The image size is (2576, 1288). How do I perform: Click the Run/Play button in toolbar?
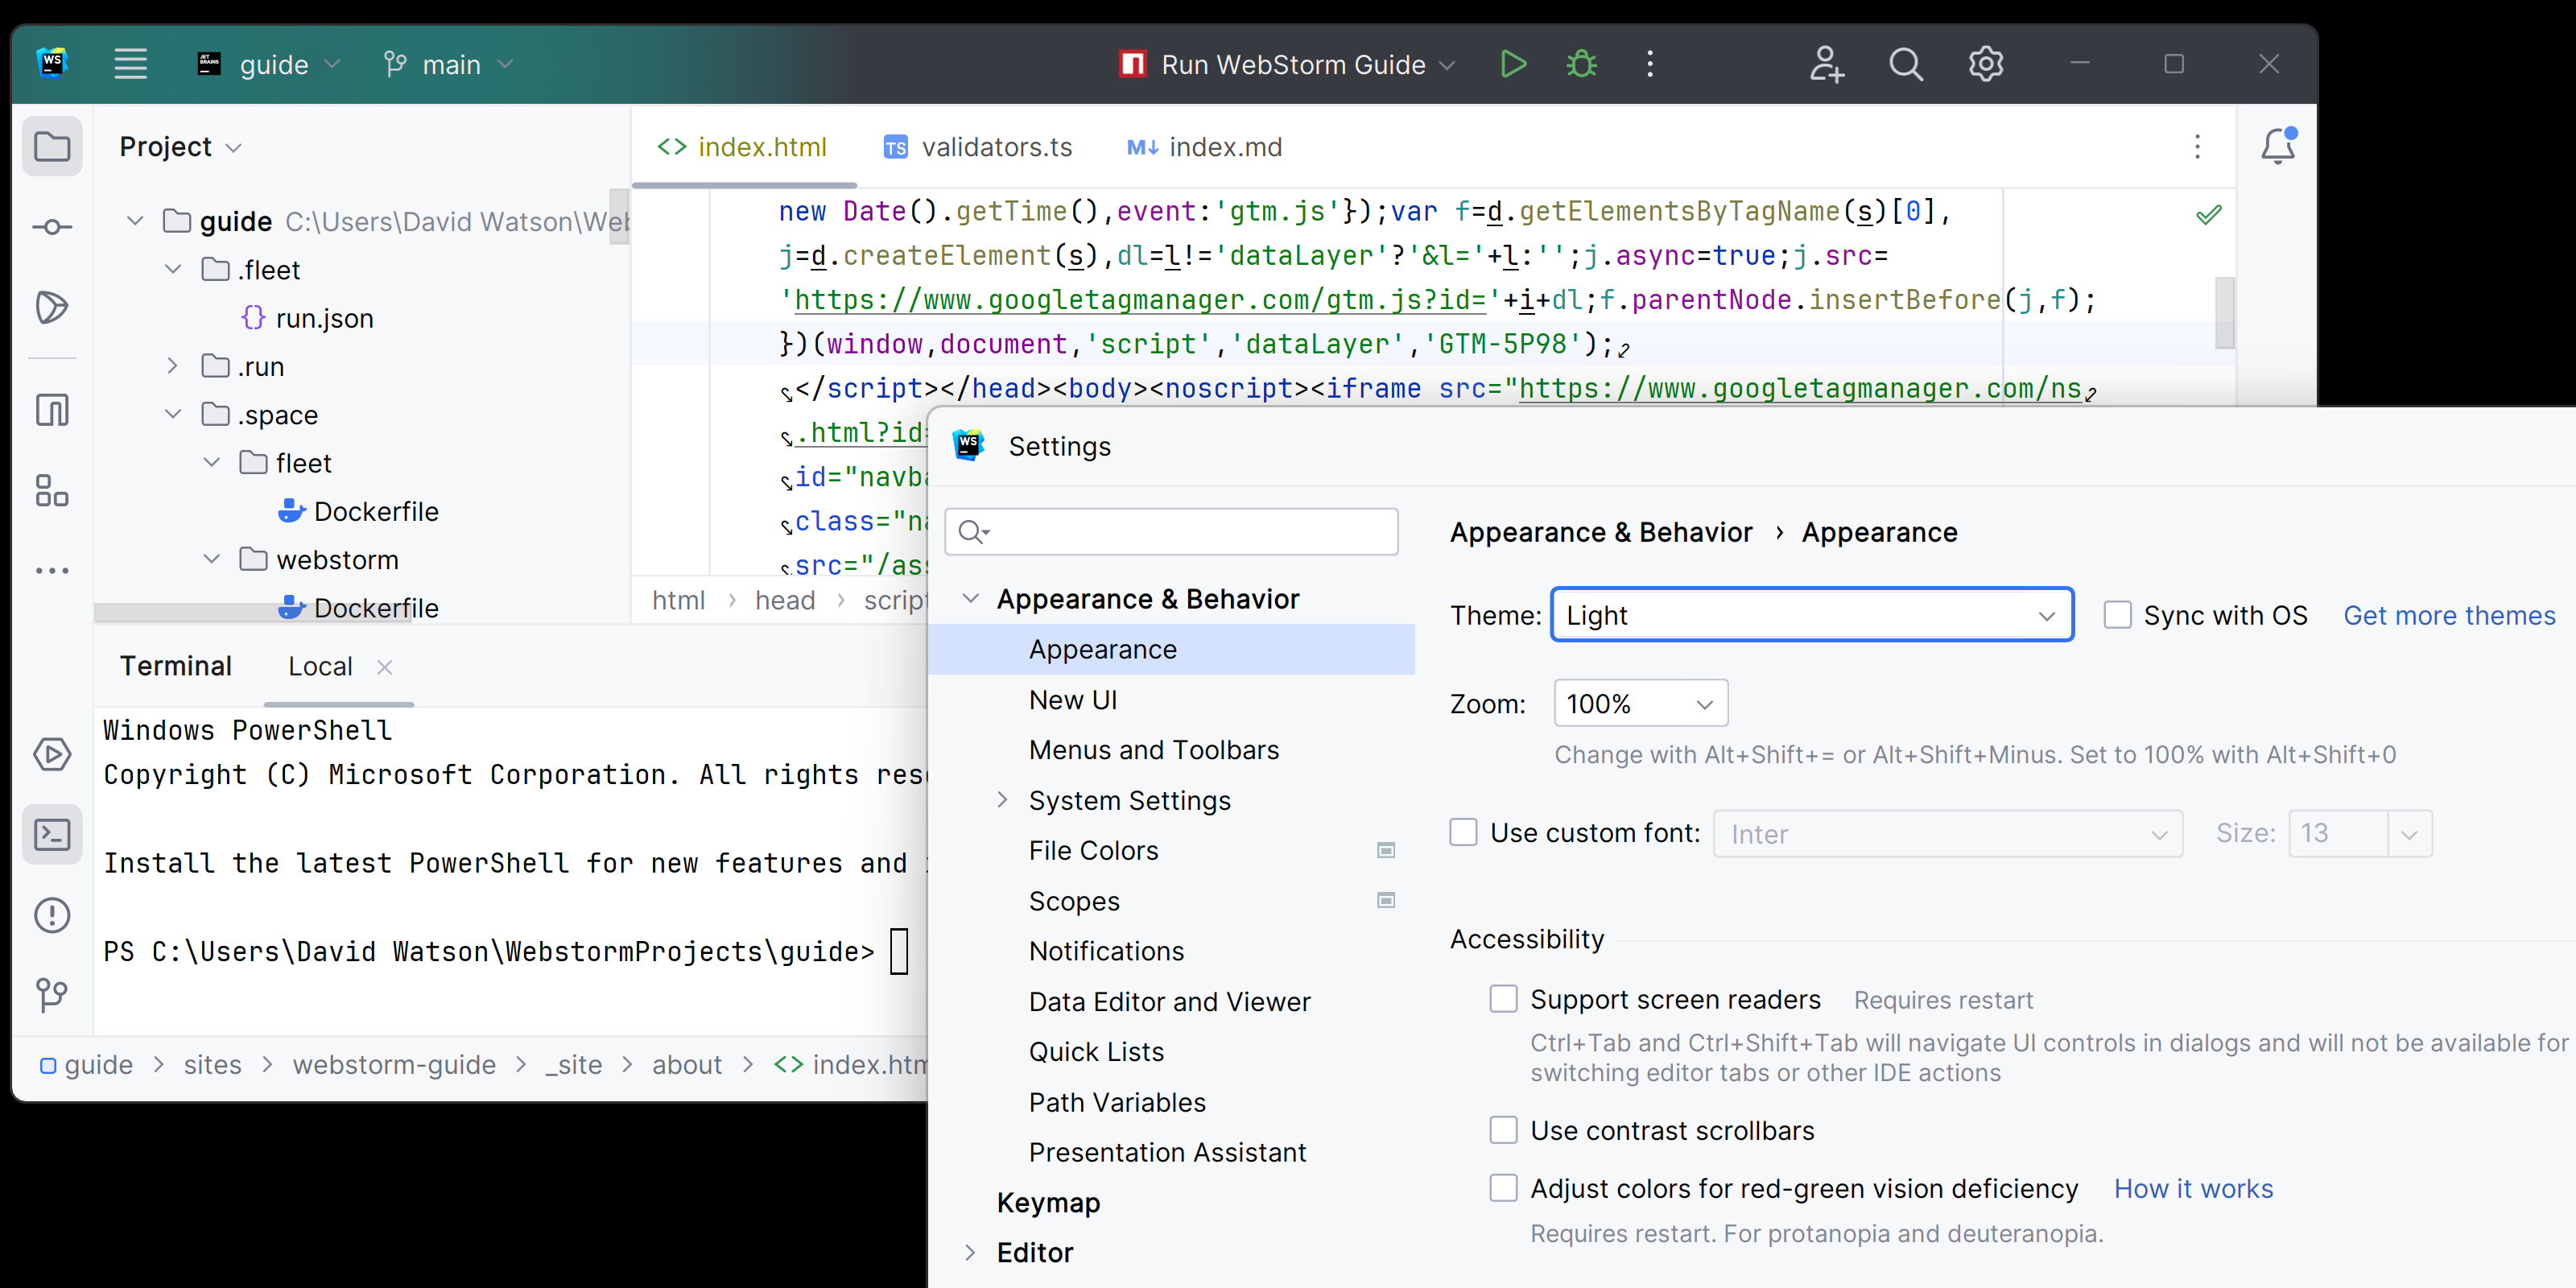tap(1513, 64)
